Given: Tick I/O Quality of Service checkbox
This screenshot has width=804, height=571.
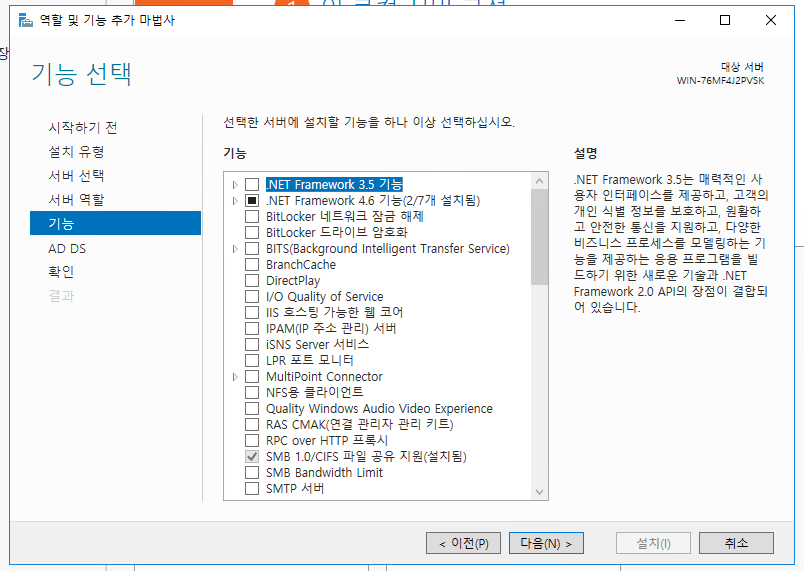Looking at the screenshot, I should tap(252, 297).
